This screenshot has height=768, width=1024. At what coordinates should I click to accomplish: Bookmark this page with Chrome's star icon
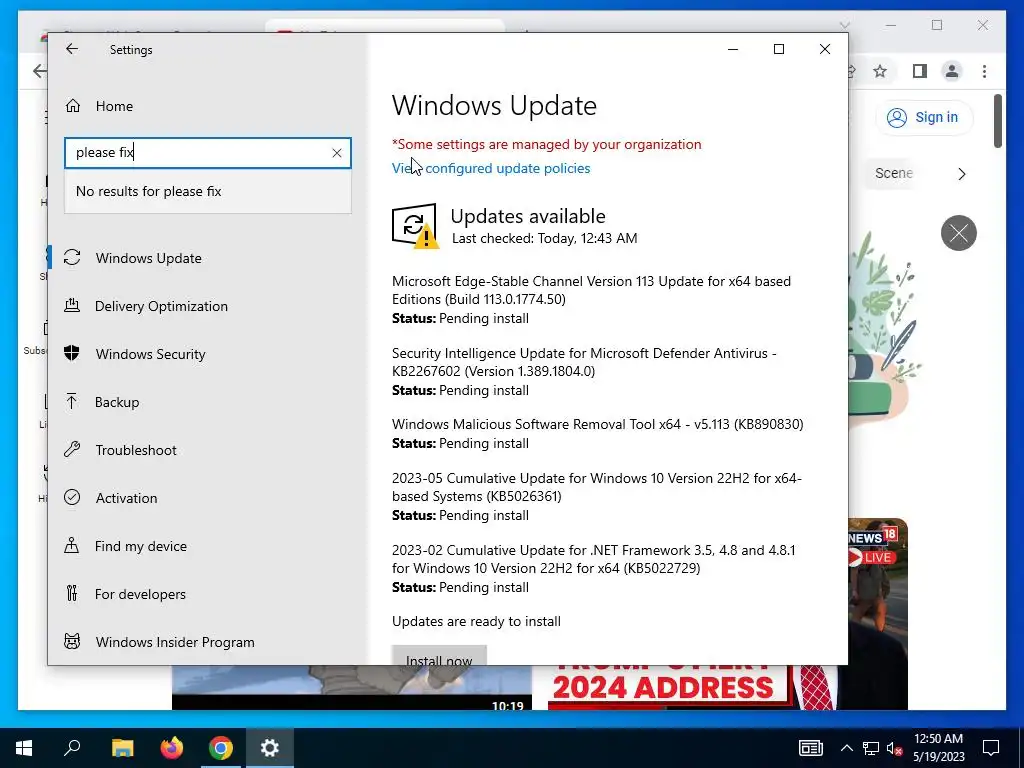tap(880, 71)
